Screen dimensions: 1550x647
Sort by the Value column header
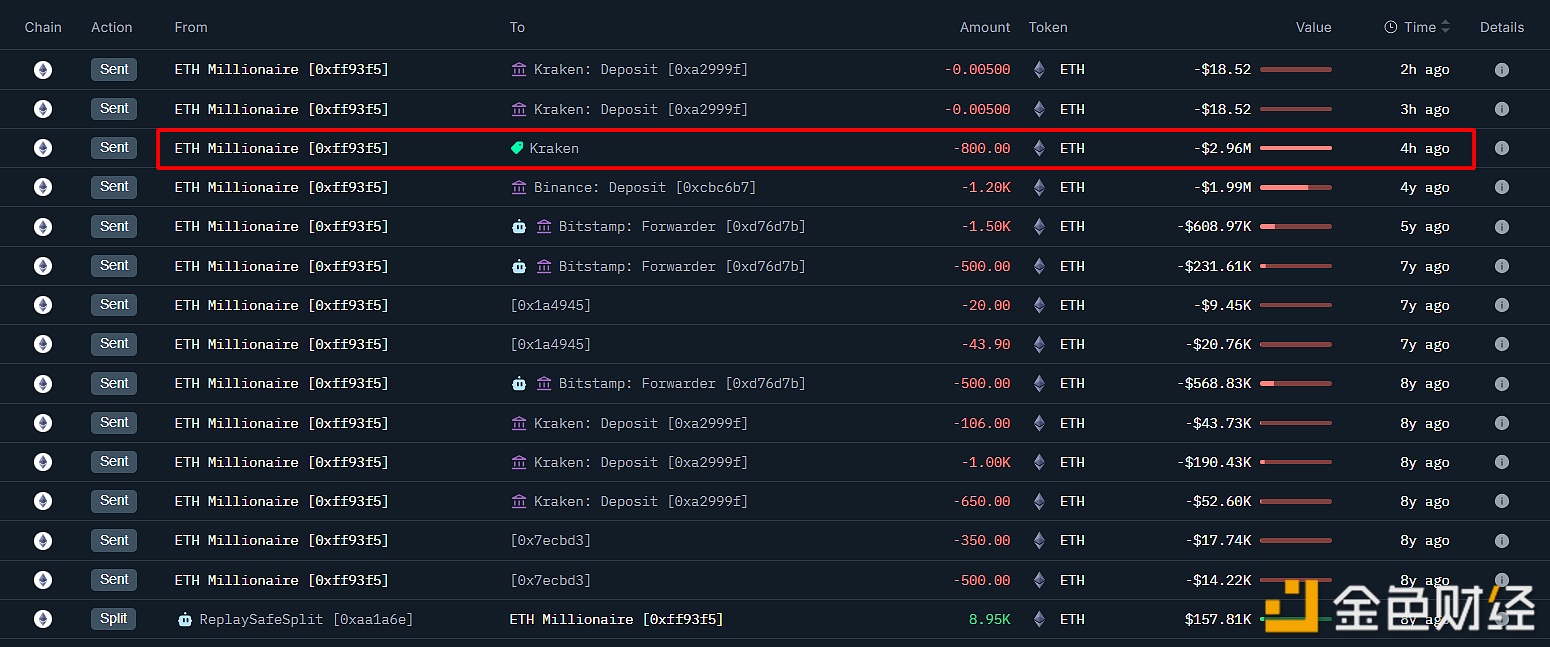coord(1313,27)
